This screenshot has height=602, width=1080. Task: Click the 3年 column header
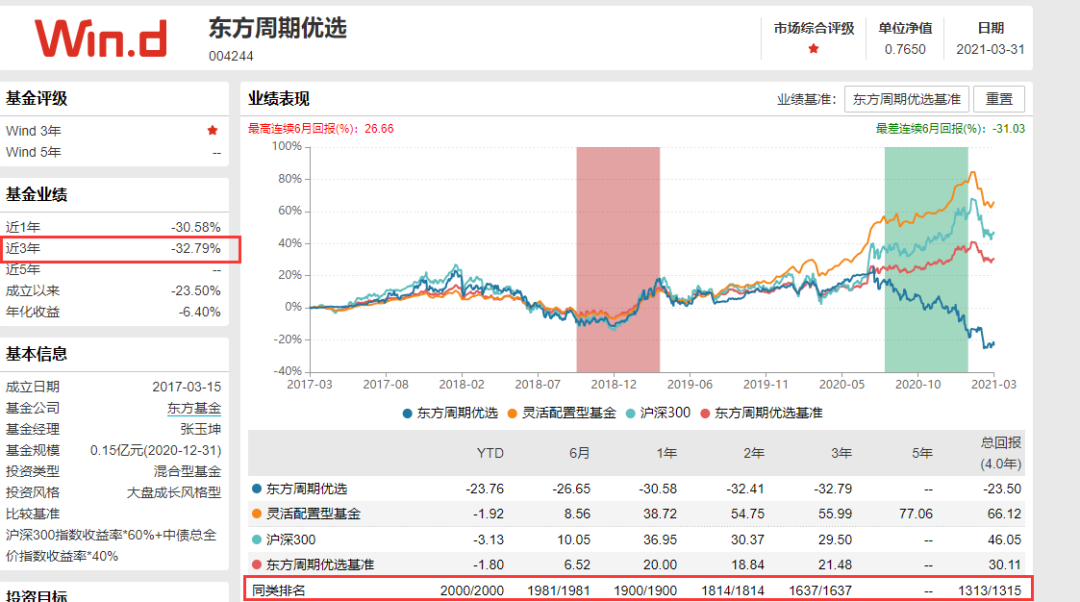tap(841, 453)
